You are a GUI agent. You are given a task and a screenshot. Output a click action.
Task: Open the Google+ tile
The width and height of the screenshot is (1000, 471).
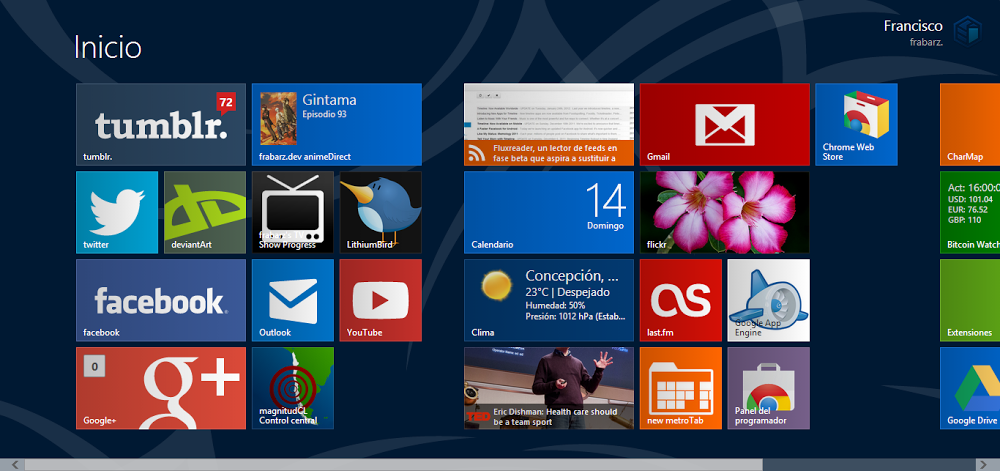[161, 388]
